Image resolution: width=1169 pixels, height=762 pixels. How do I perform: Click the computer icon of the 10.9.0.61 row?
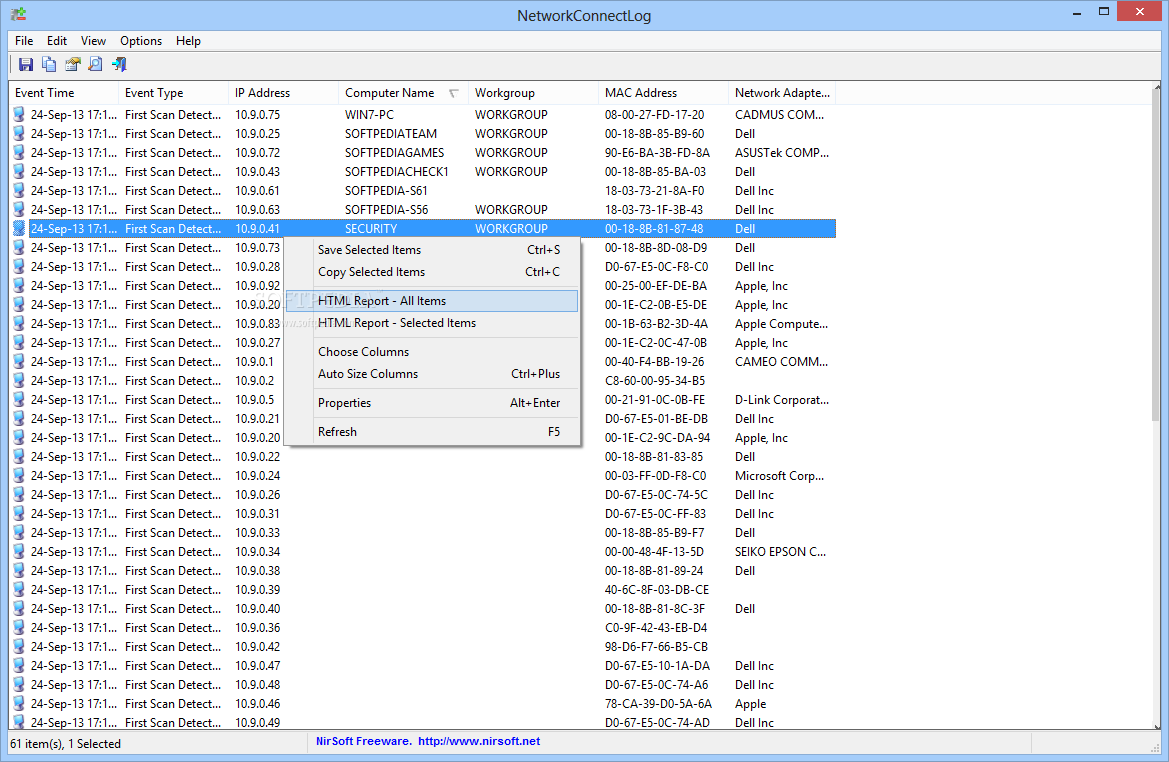19,190
